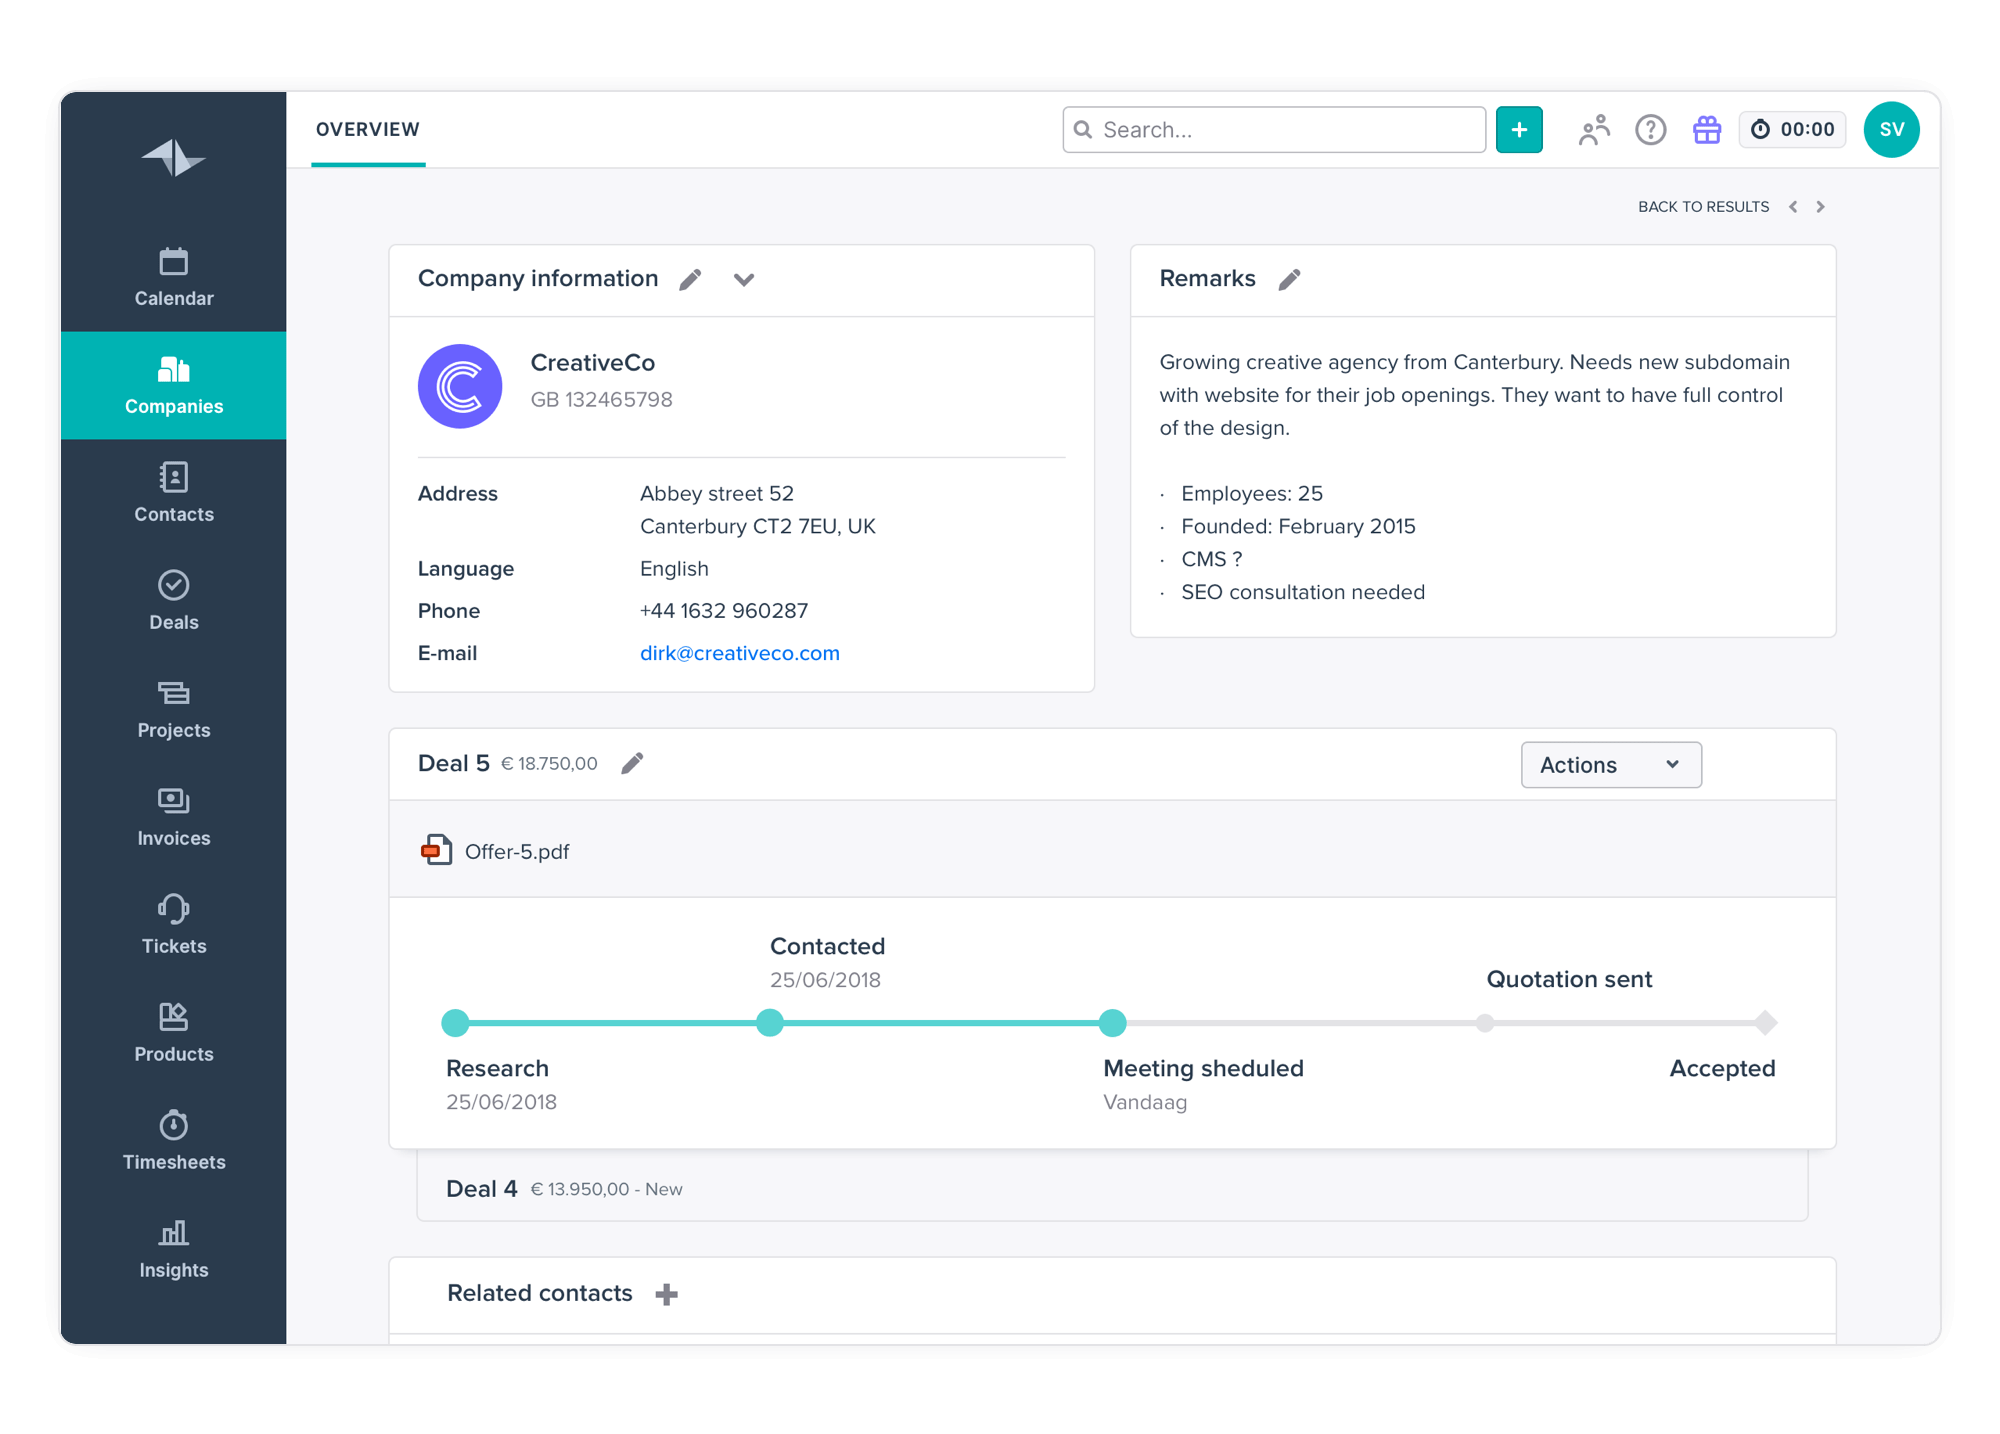
Task: Click BACK TO RESULTS link
Action: (1703, 207)
